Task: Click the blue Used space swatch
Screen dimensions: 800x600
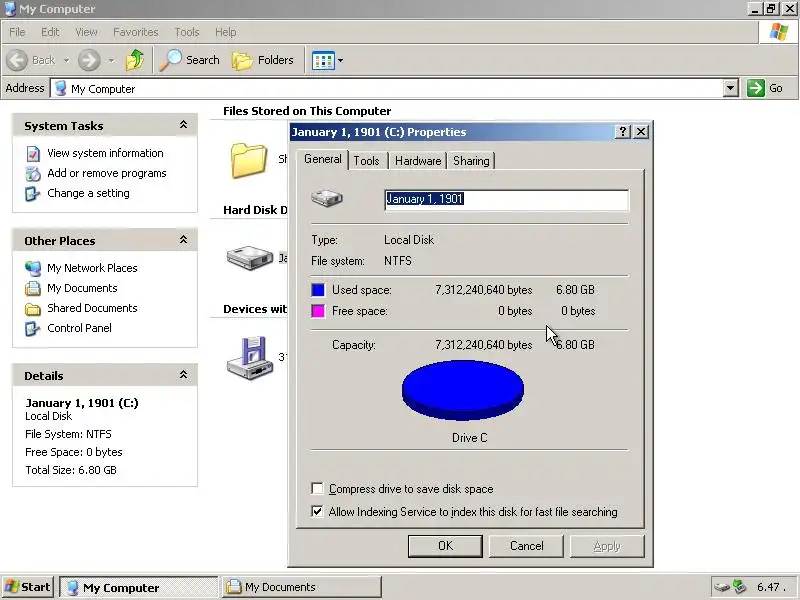Action: (318, 290)
